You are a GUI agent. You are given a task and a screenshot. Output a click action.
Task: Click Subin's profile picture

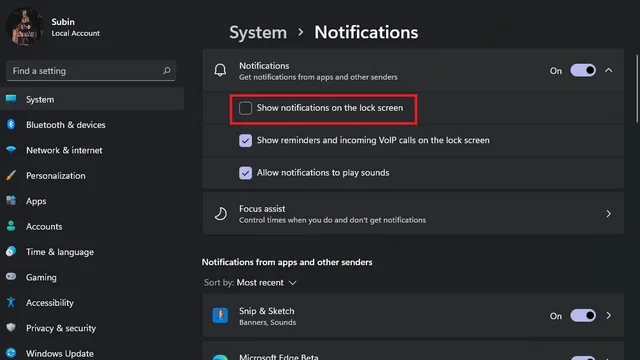[24, 27]
